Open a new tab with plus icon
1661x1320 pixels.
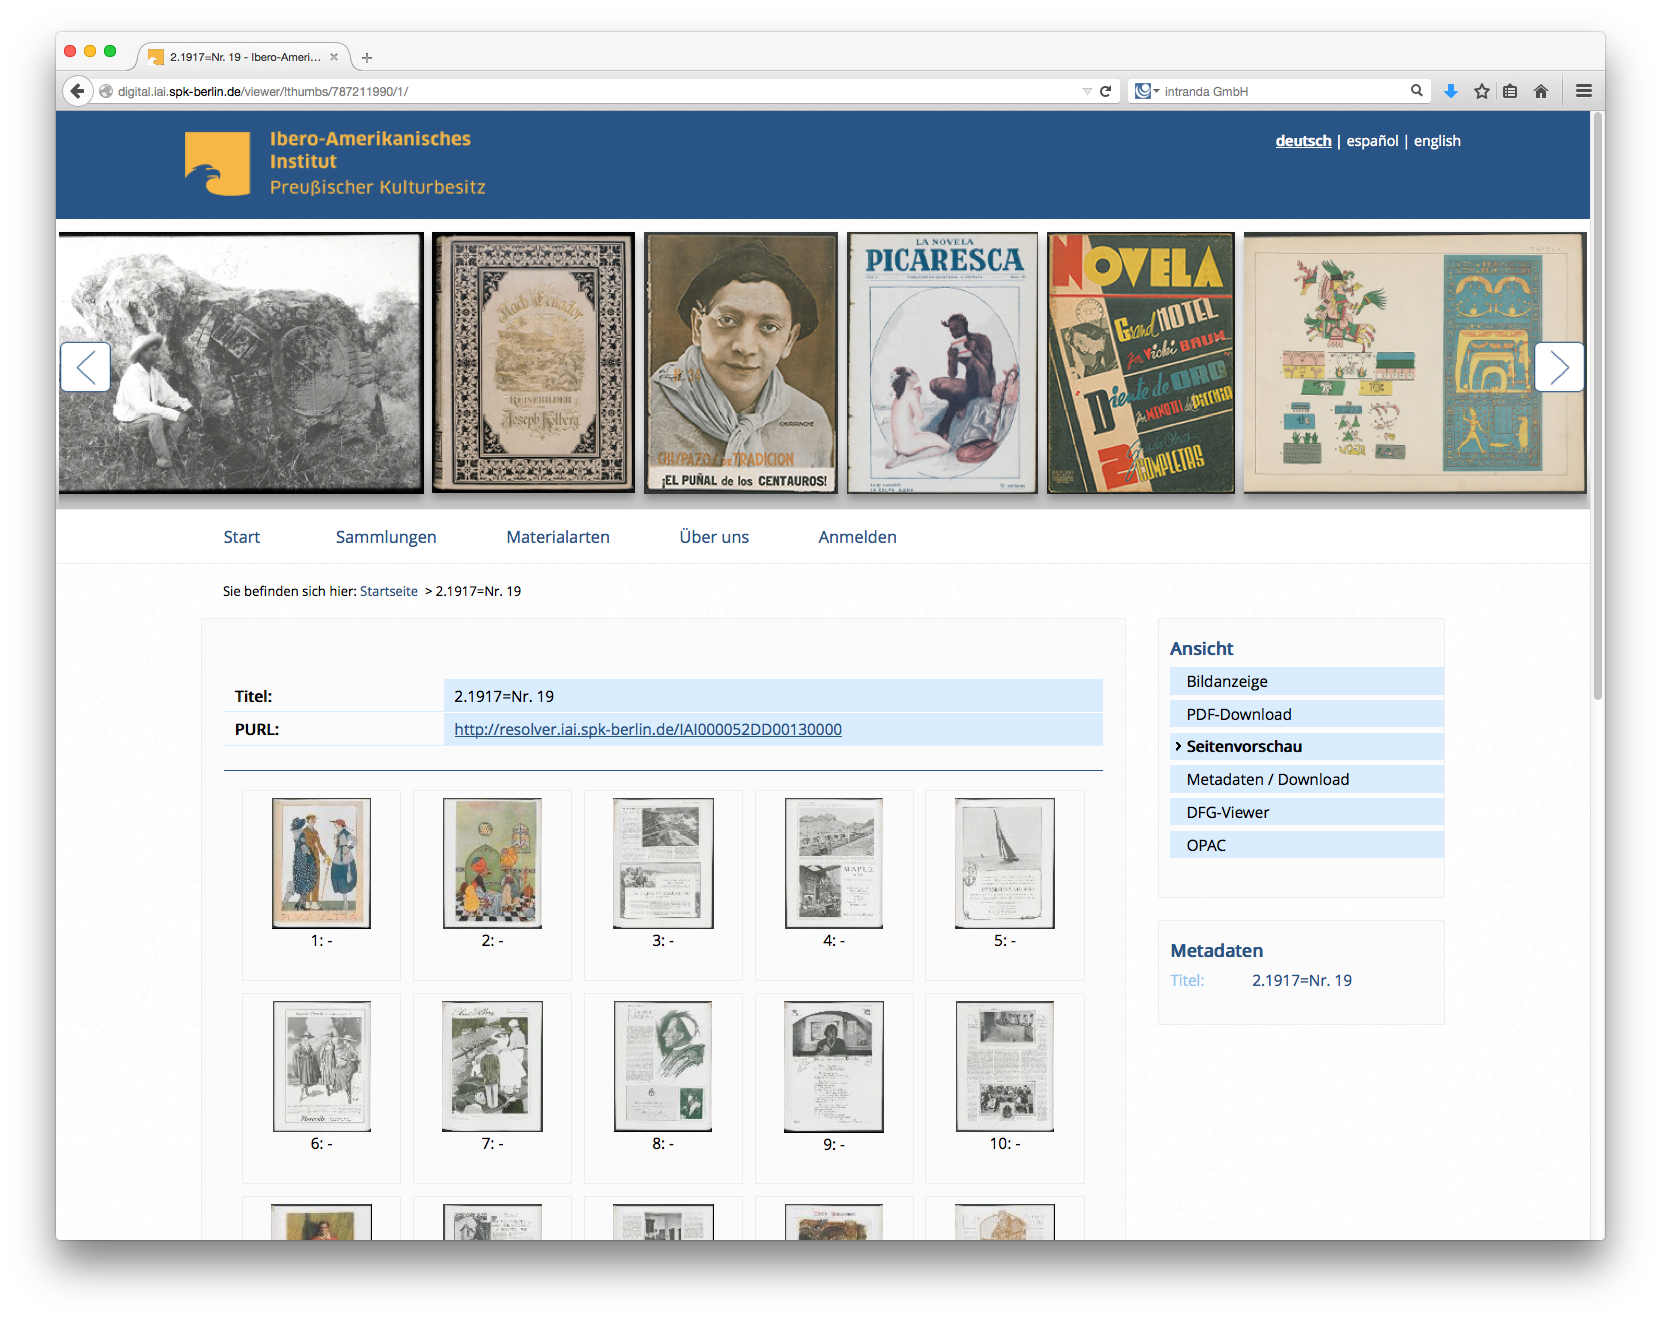pos(367,58)
